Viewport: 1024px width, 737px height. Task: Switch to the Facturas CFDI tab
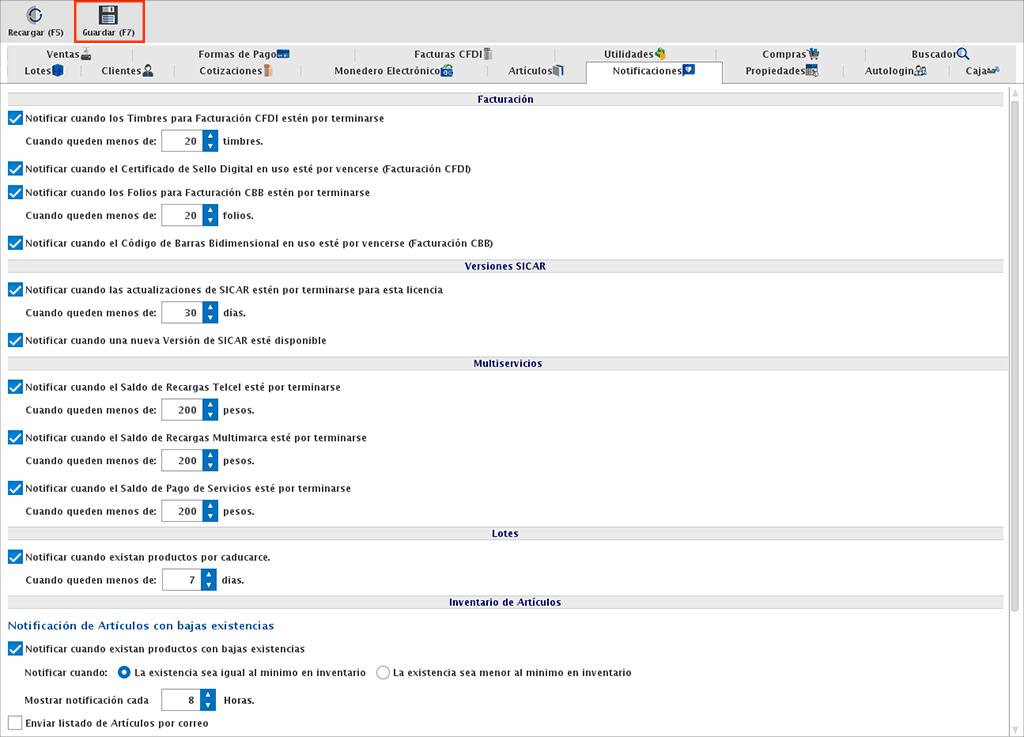(453, 54)
